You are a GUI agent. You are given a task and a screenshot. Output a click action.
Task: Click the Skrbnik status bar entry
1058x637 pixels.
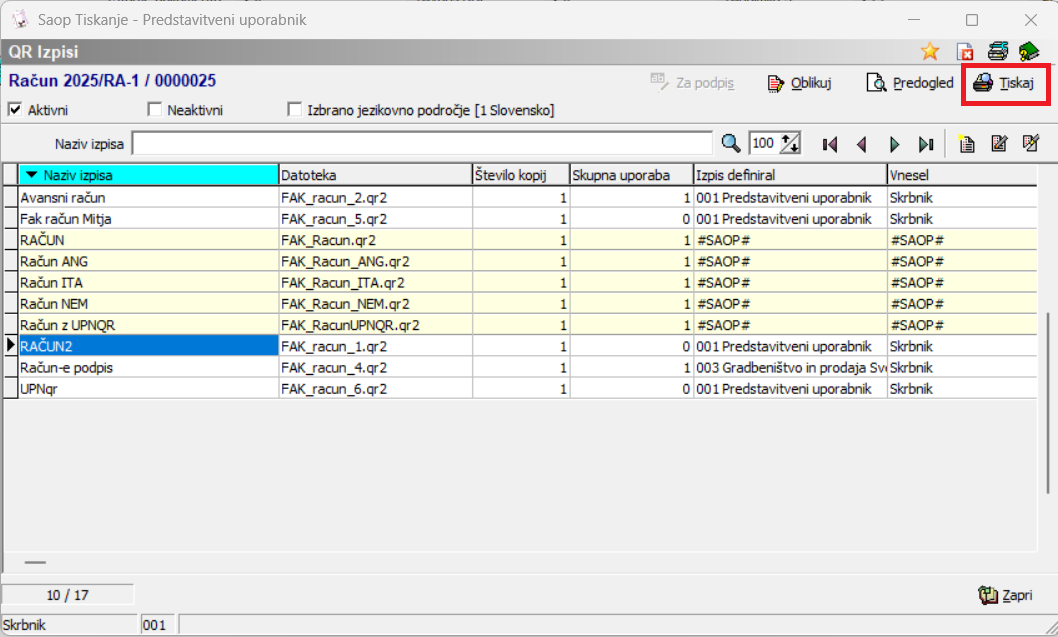[69, 625]
